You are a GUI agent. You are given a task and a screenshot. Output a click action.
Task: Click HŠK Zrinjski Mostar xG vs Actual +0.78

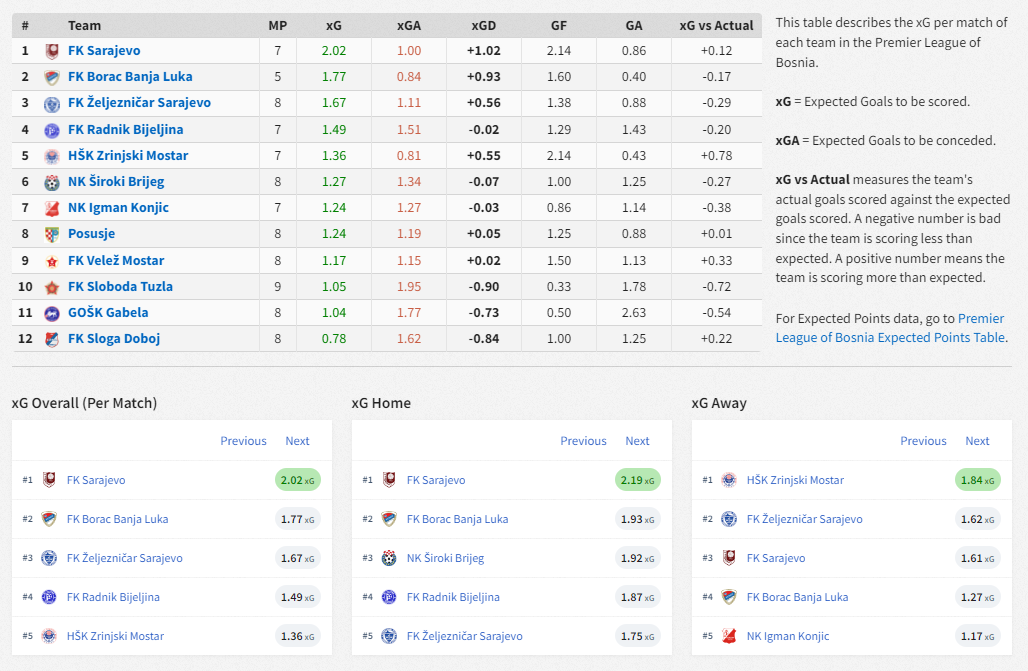point(716,155)
